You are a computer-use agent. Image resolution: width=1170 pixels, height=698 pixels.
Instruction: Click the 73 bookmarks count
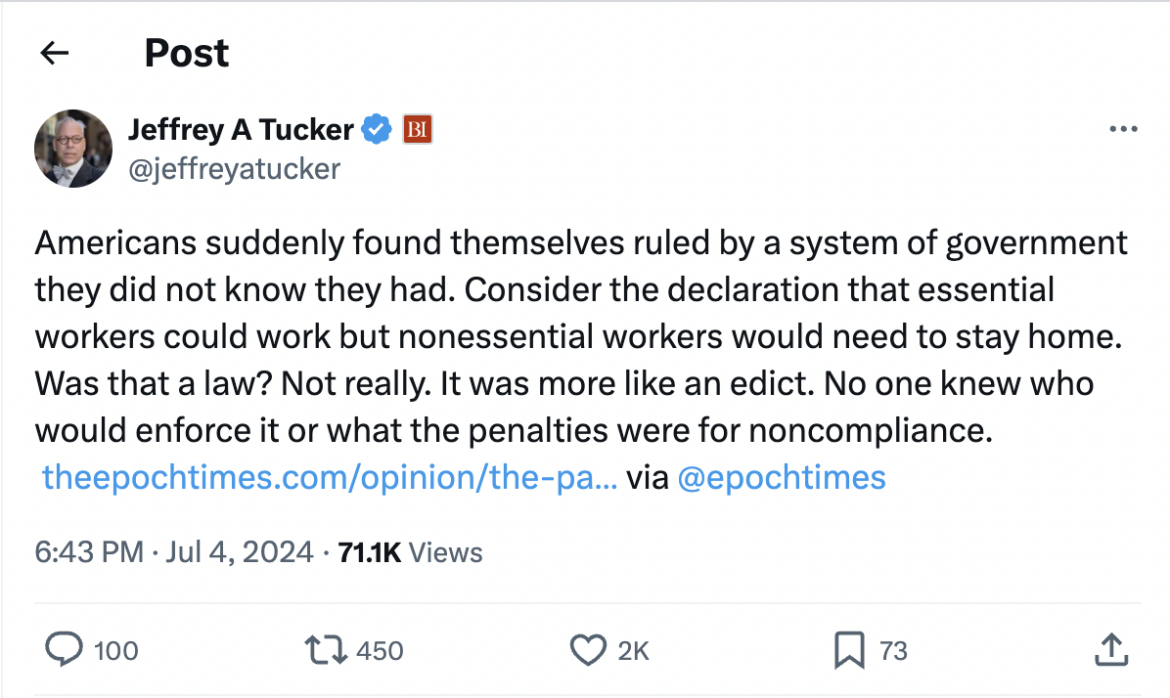coord(893,652)
